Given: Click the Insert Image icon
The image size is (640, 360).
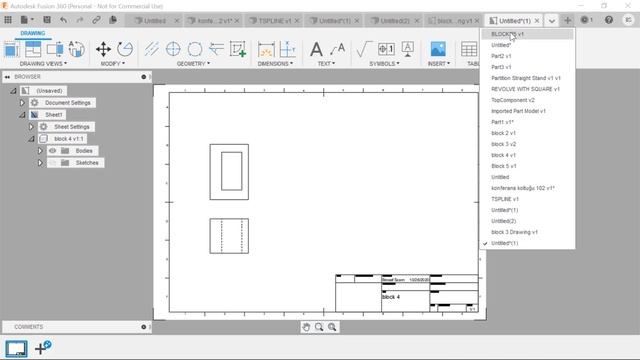Looking at the screenshot, I should pos(438,49).
